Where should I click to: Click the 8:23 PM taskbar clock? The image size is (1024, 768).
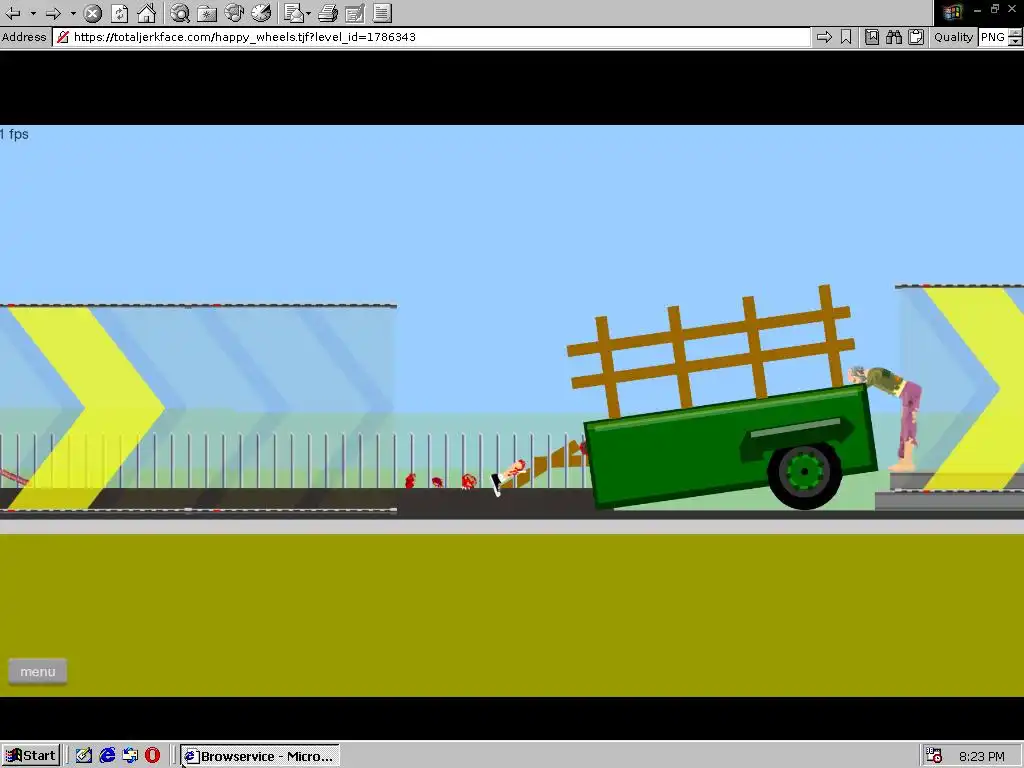point(982,756)
